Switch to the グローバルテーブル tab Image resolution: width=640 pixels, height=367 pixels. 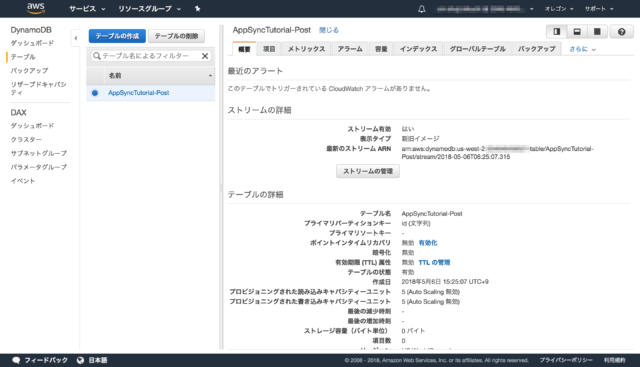(478, 49)
